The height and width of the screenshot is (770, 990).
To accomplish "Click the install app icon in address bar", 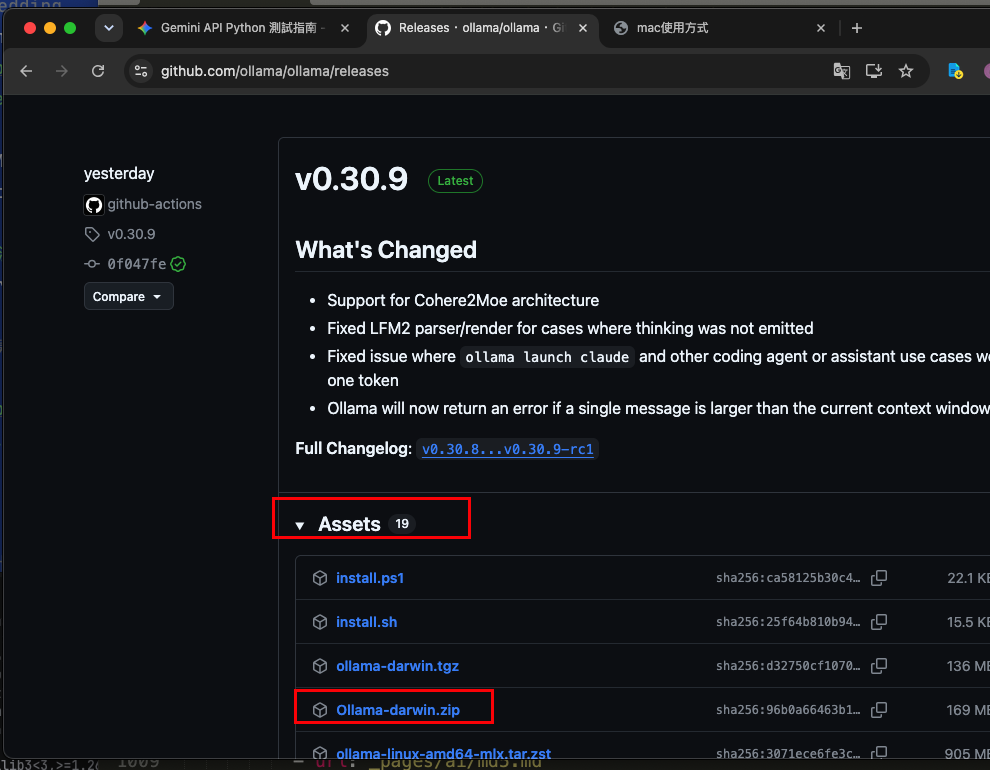I will 874,71.
